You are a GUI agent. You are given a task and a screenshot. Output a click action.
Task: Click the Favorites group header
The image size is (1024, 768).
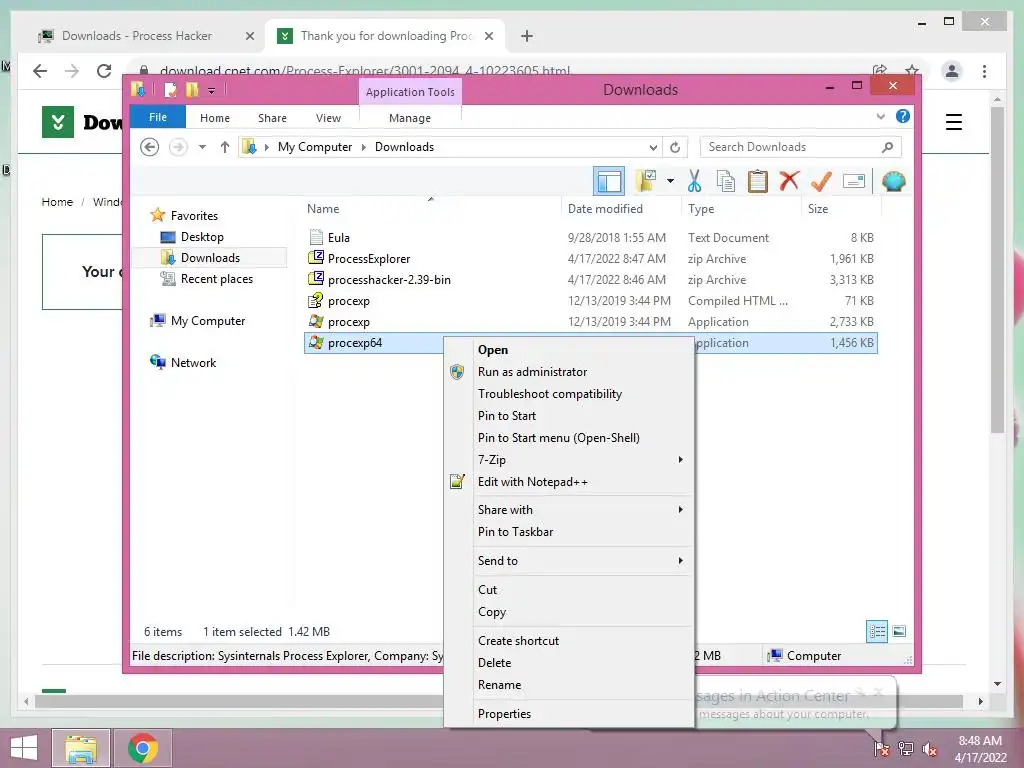pyautogui.click(x=194, y=216)
